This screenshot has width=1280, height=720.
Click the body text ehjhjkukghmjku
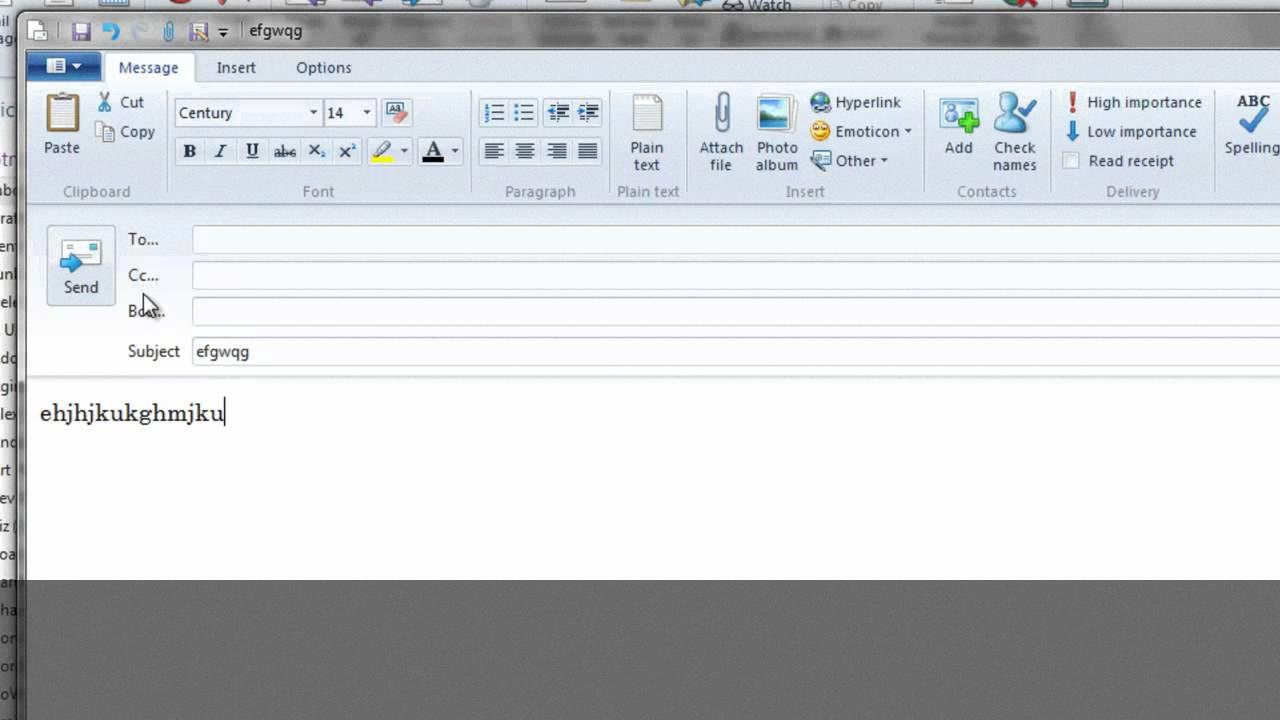click(x=132, y=413)
